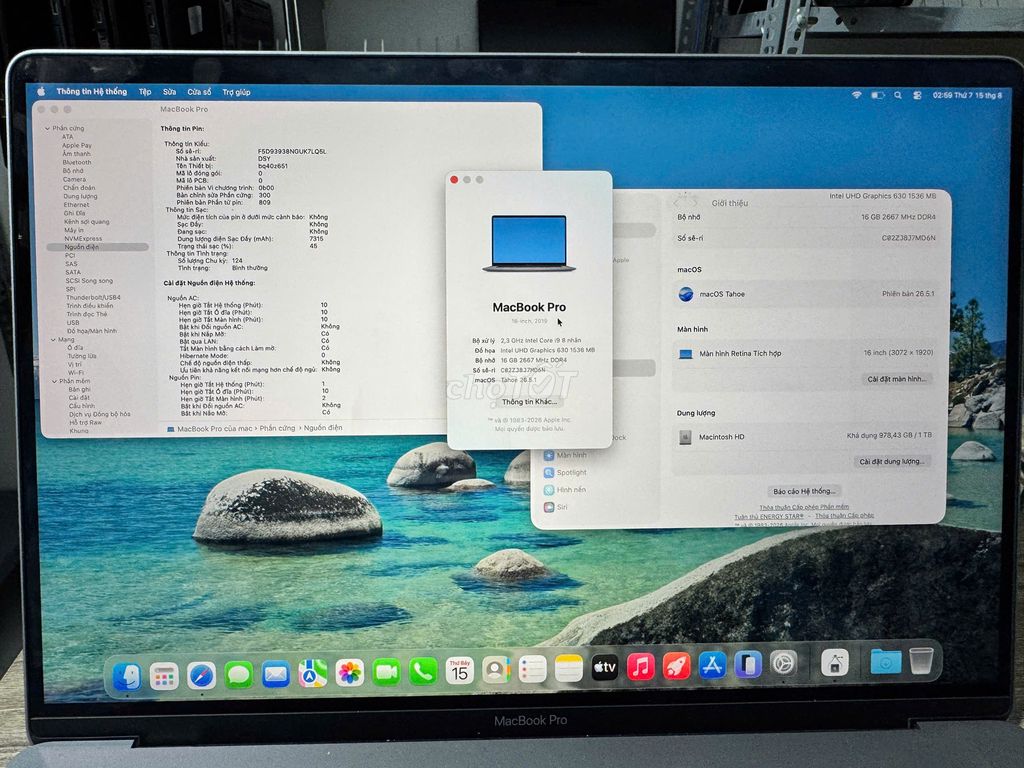Open the Cửa sổ menu
The image size is (1024, 768).
(x=199, y=92)
